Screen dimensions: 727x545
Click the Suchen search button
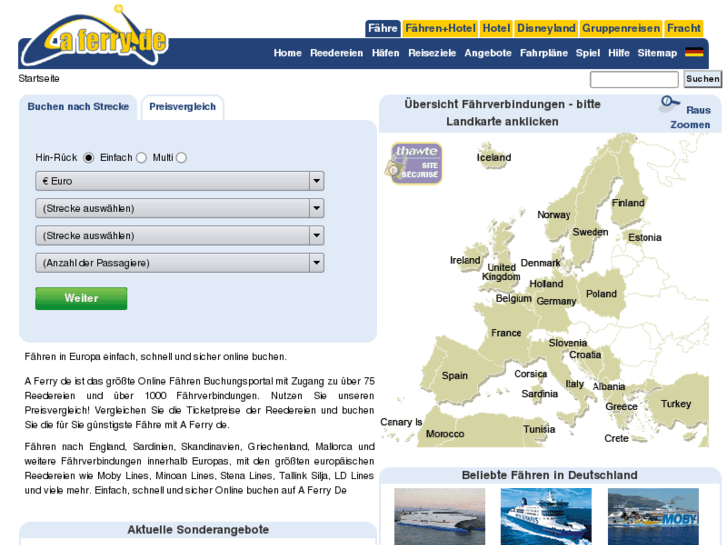tap(703, 79)
